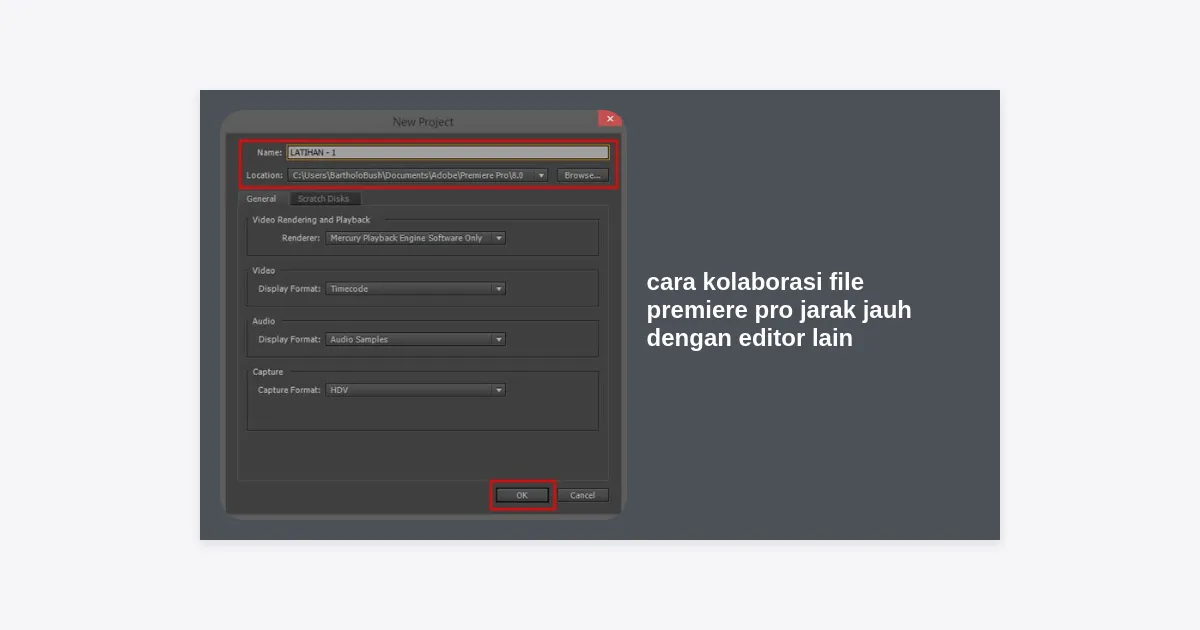
Task: Confirm the new project with OK
Action: coord(522,495)
